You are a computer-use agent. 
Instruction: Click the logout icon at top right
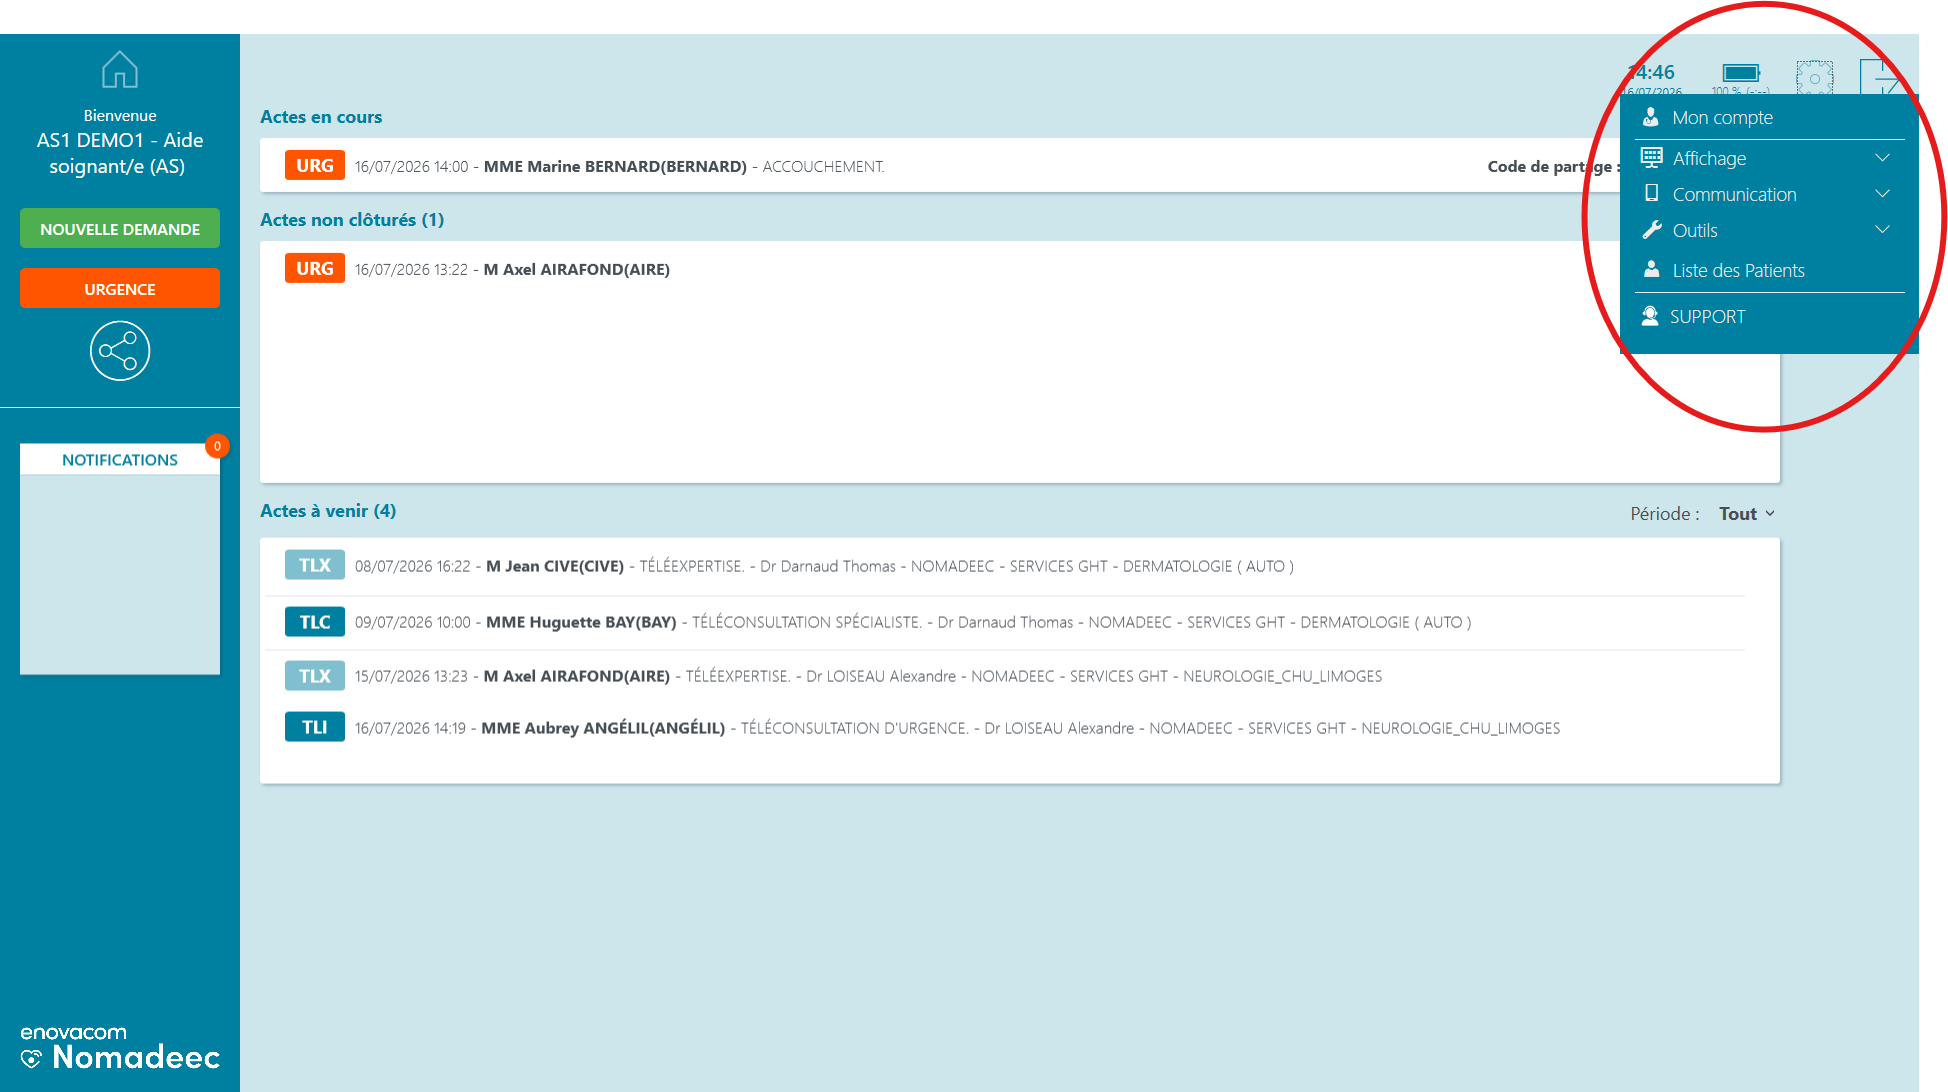tap(1880, 77)
